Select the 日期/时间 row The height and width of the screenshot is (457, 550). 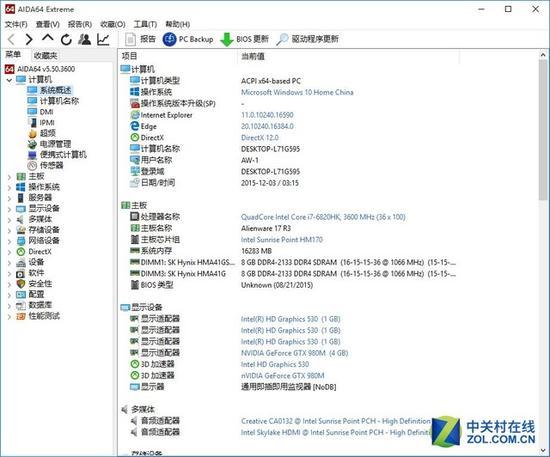[x=214, y=183]
